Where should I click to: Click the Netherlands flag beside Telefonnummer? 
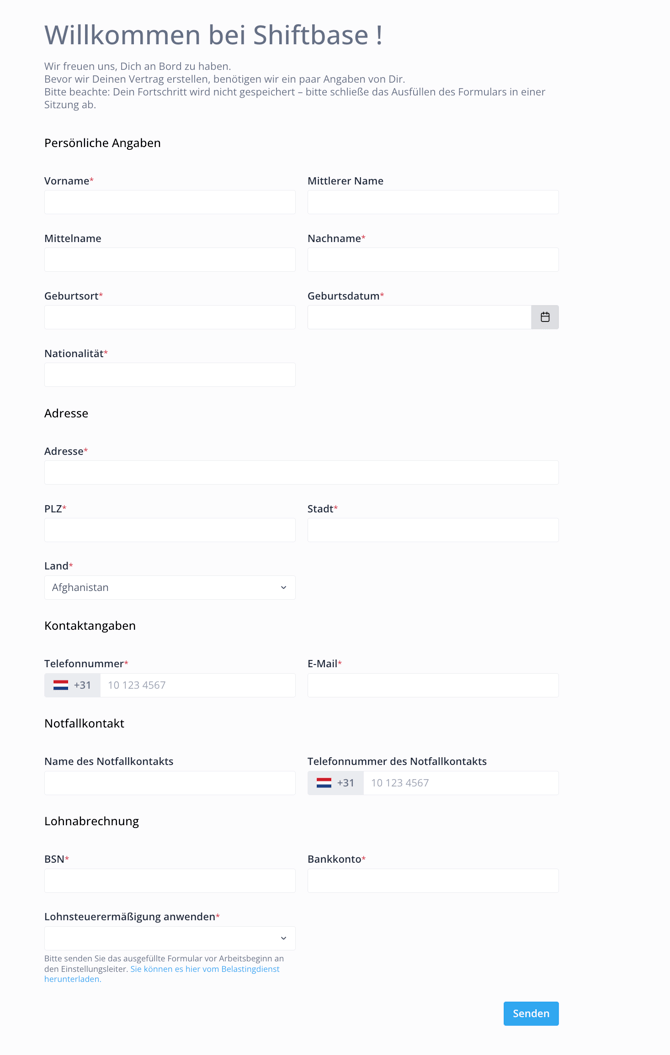pos(61,685)
